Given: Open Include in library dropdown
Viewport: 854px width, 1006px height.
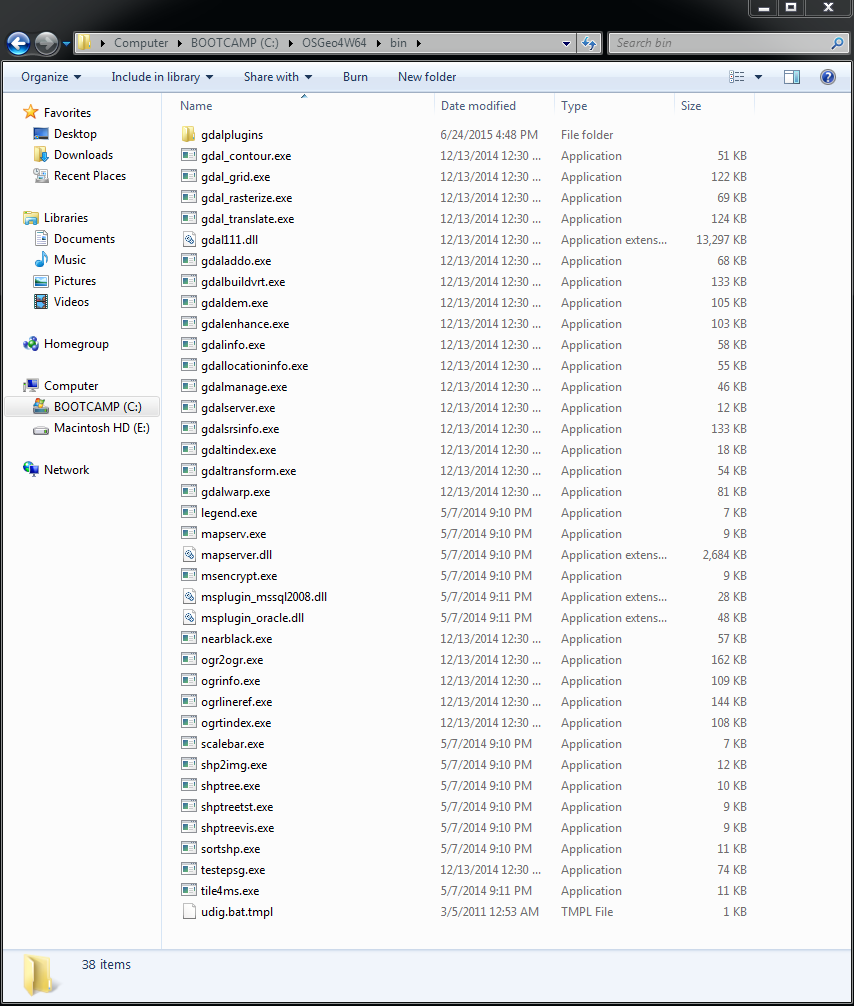Looking at the screenshot, I should [162, 77].
